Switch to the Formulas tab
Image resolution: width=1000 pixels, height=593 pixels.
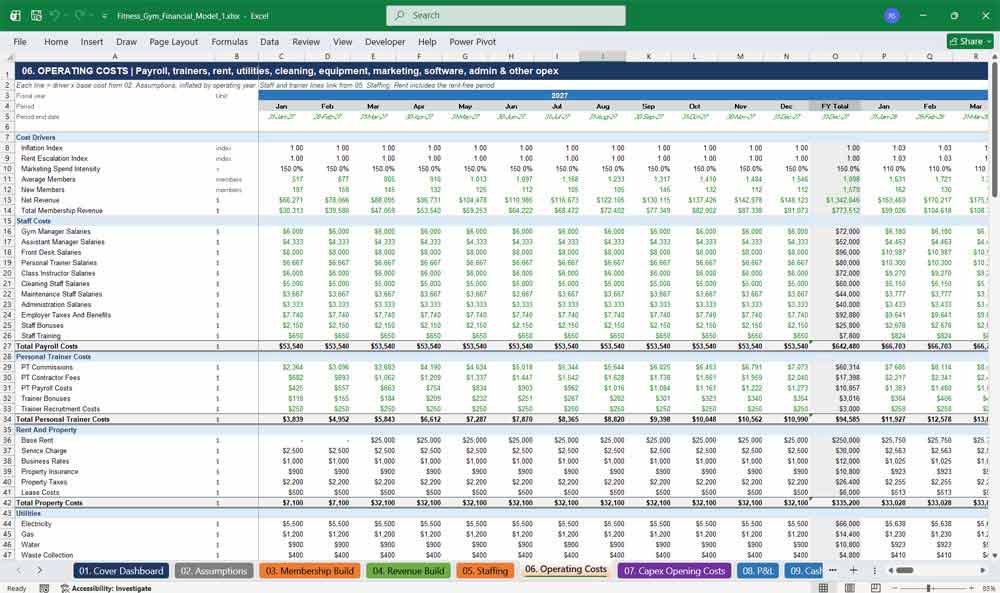click(230, 41)
